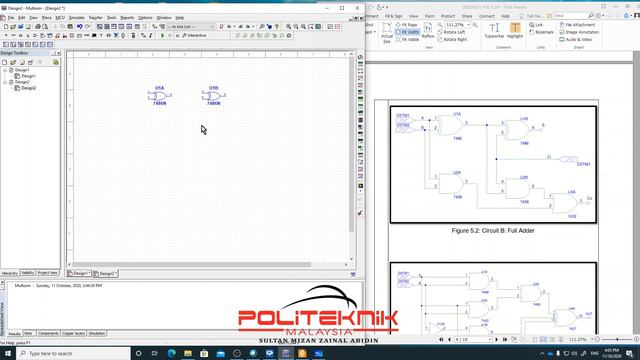Open the Results tab in spreadsheet view
The height and width of the screenshot is (360, 640).
click(14, 333)
